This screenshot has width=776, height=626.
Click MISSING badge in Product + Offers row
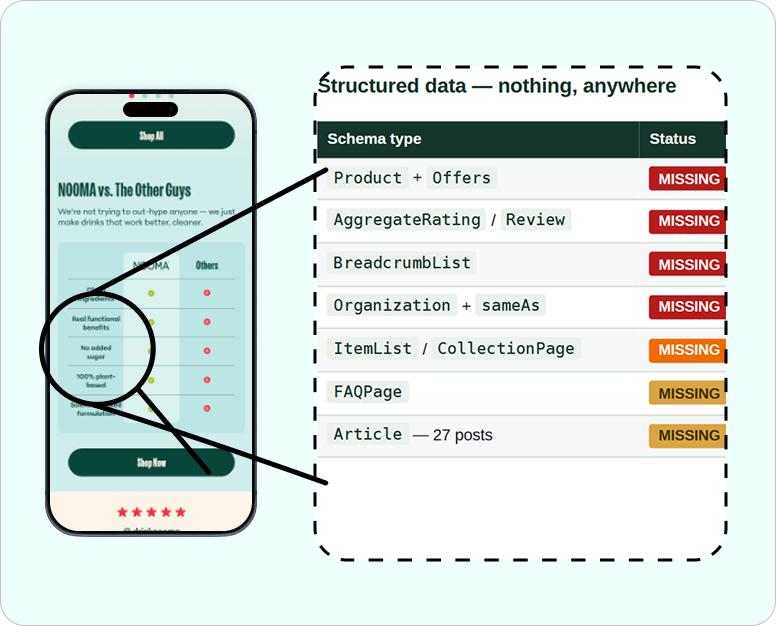point(687,179)
